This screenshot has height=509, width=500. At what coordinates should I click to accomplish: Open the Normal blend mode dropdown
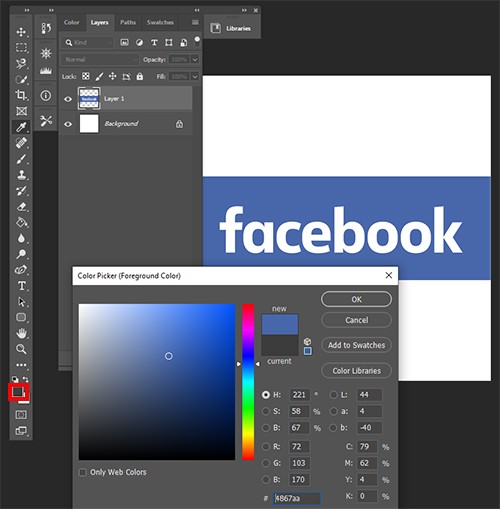pyautogui.click(x=99, y=60)
